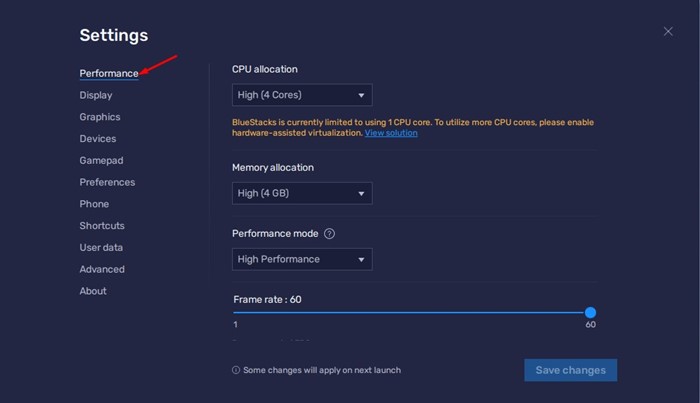Click the Performance mode help question icon
The height and width of the screenshot is (403, 700).
pyautogui.click(x=329, y=234)
